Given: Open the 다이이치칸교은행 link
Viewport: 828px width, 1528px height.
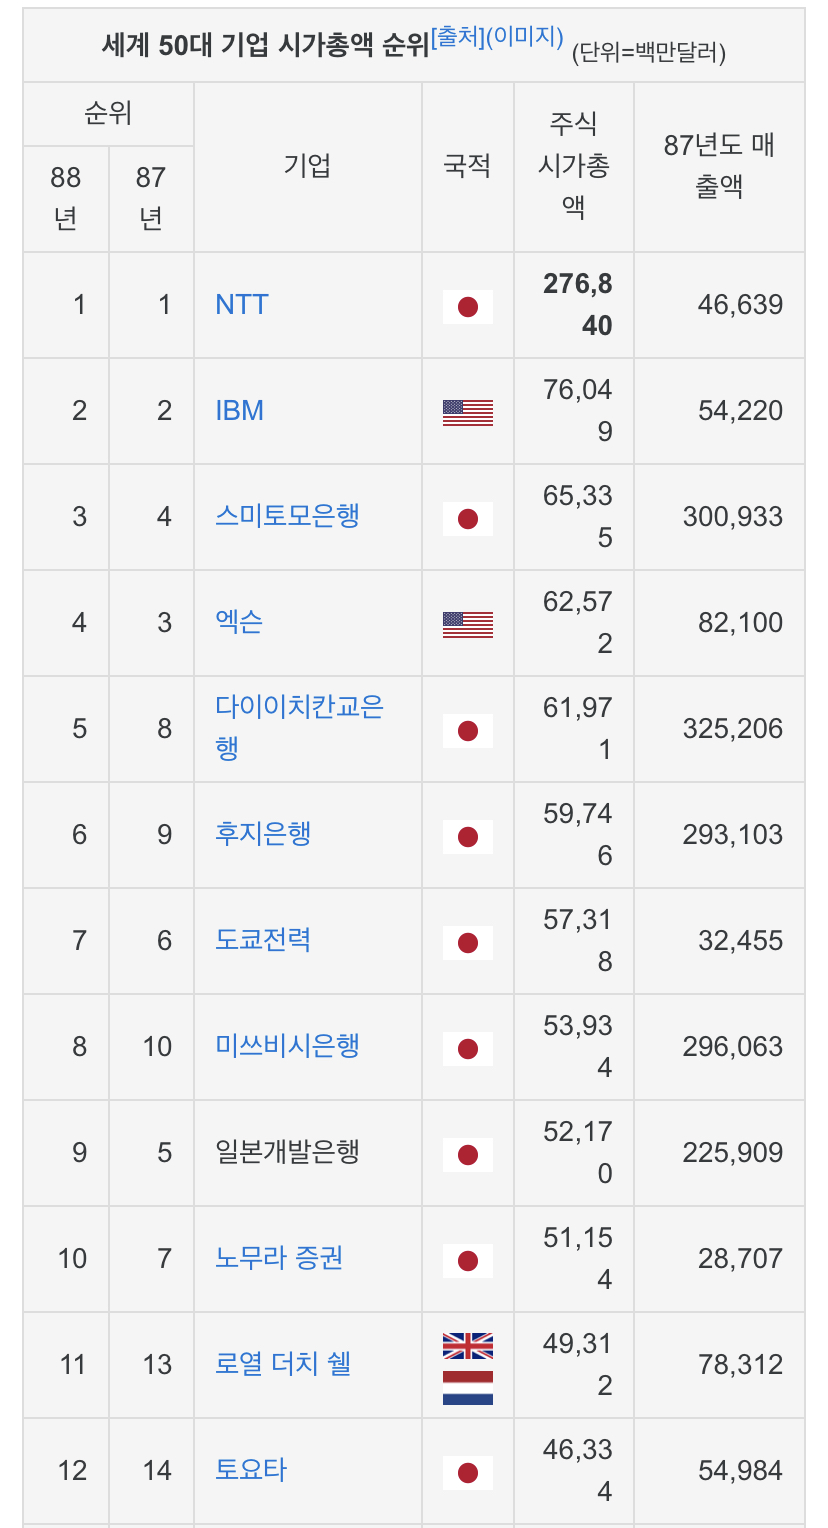Looking at the screenshot, I should tap(299, 708).
